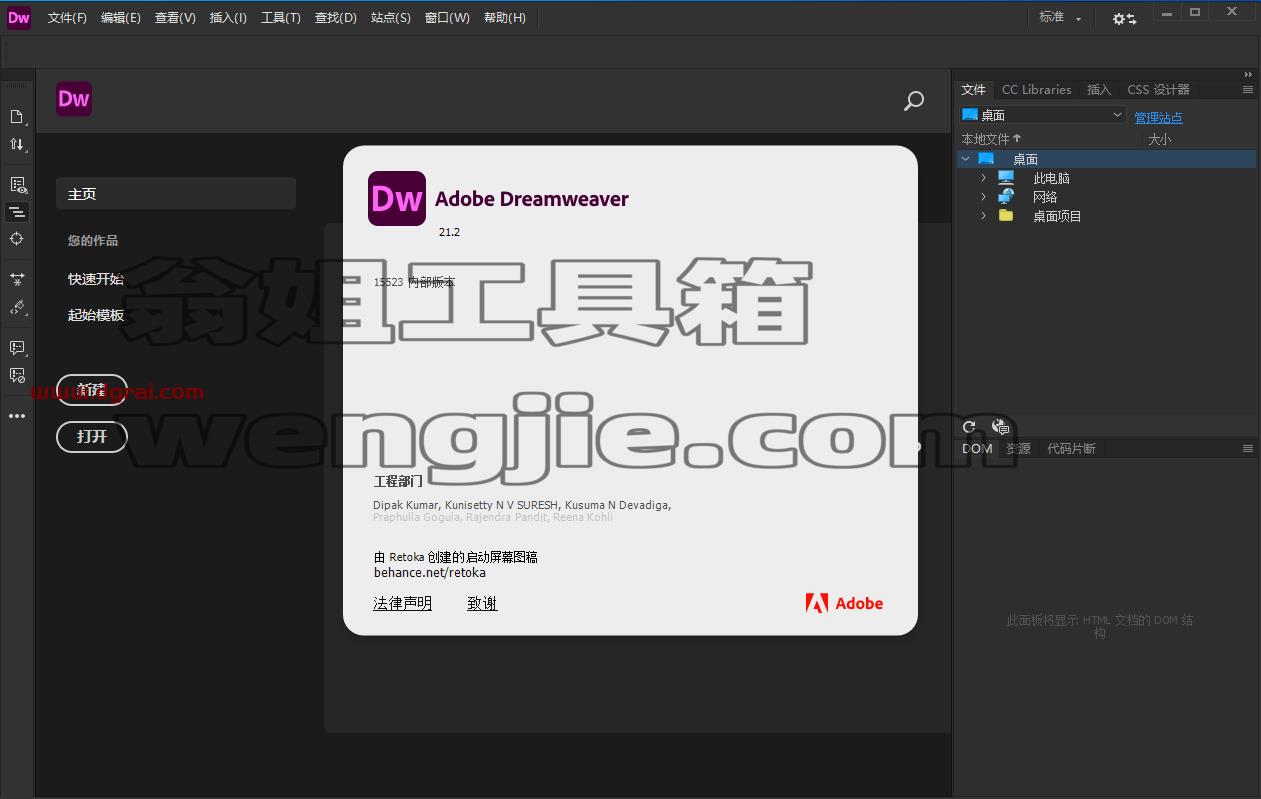Open the 帮助(H) menu
Image resolution: width=1261 pixels, height=799 pixels.
(504, 18)
